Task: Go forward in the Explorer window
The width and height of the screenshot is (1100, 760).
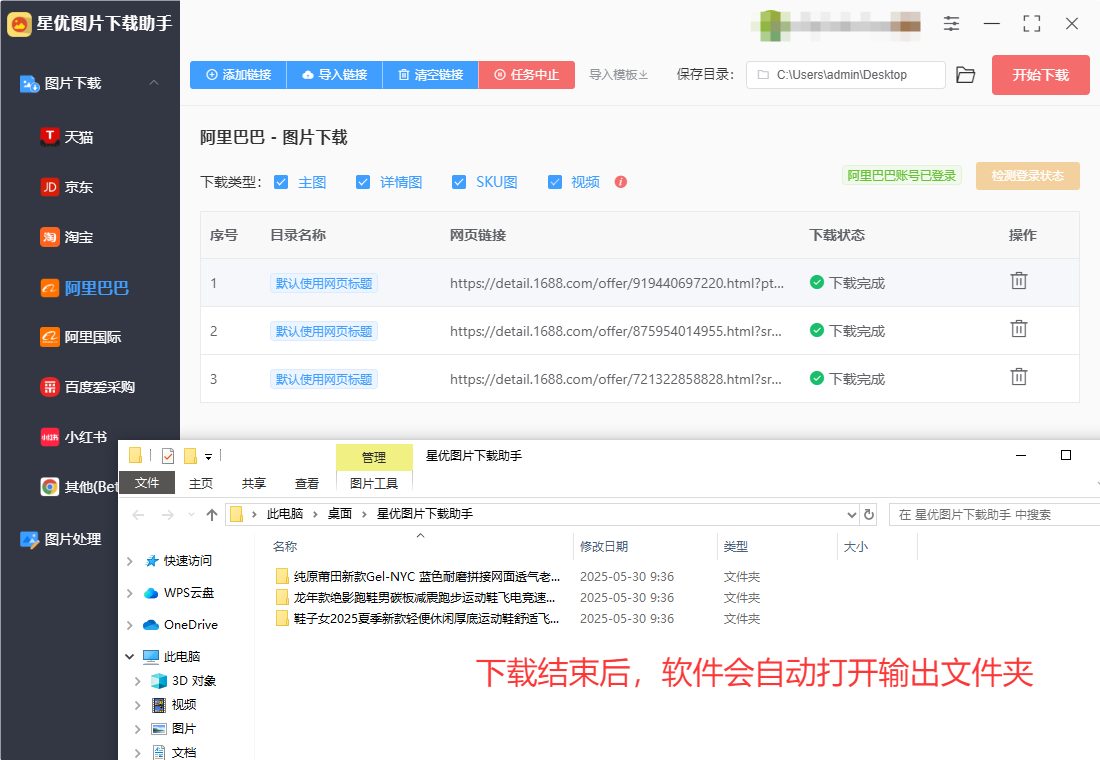Action: [x=168, y=515]
